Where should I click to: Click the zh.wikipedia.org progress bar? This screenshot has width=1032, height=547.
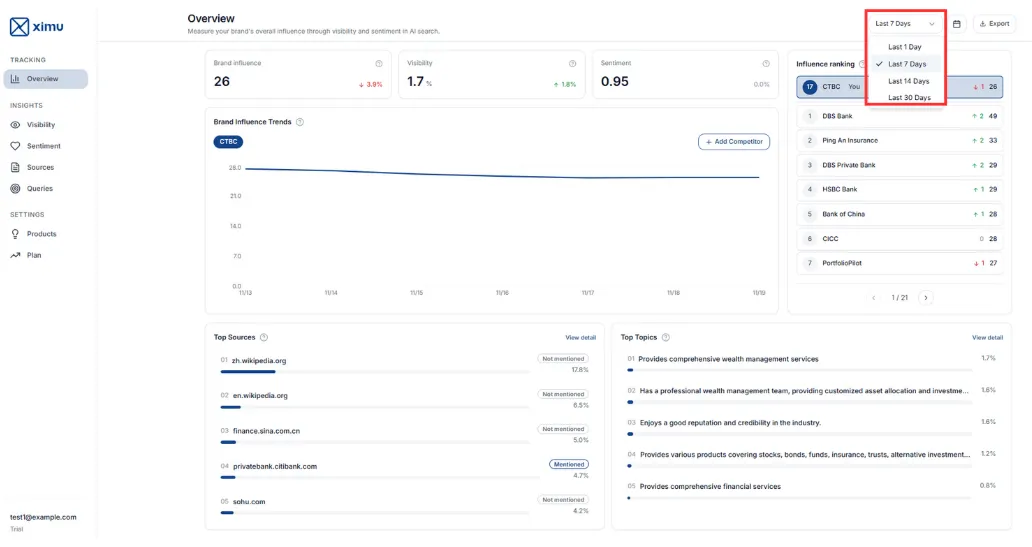375,372
